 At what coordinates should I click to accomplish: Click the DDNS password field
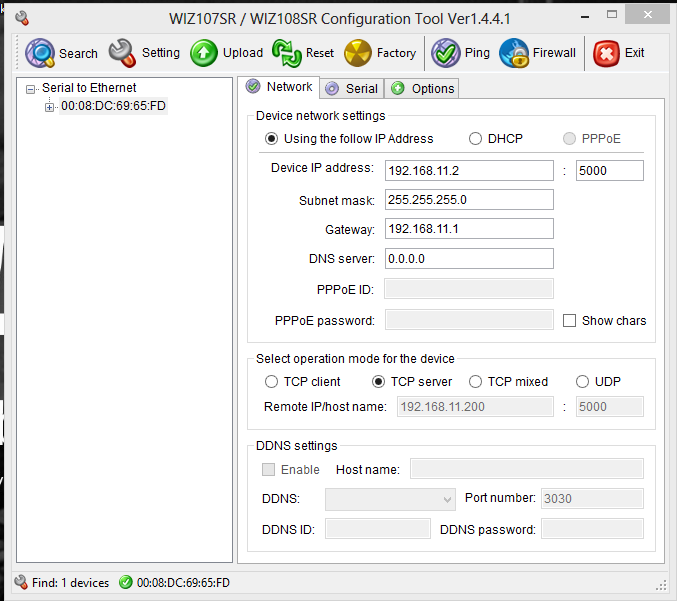(592, 528)
